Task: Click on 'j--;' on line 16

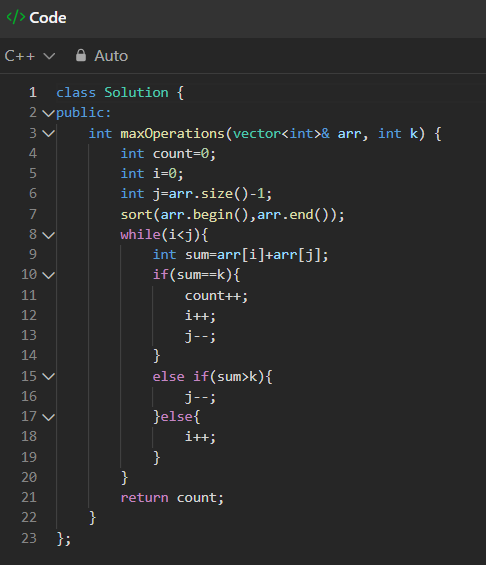Action: tap(200, 397)
